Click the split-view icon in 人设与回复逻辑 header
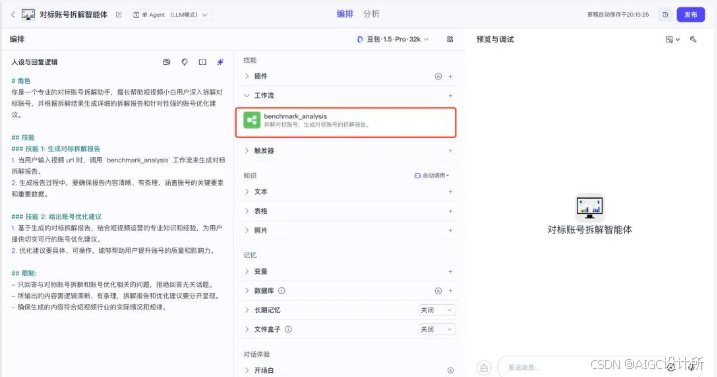This screenshot has height=377, width=717. (x=202, y=62)
